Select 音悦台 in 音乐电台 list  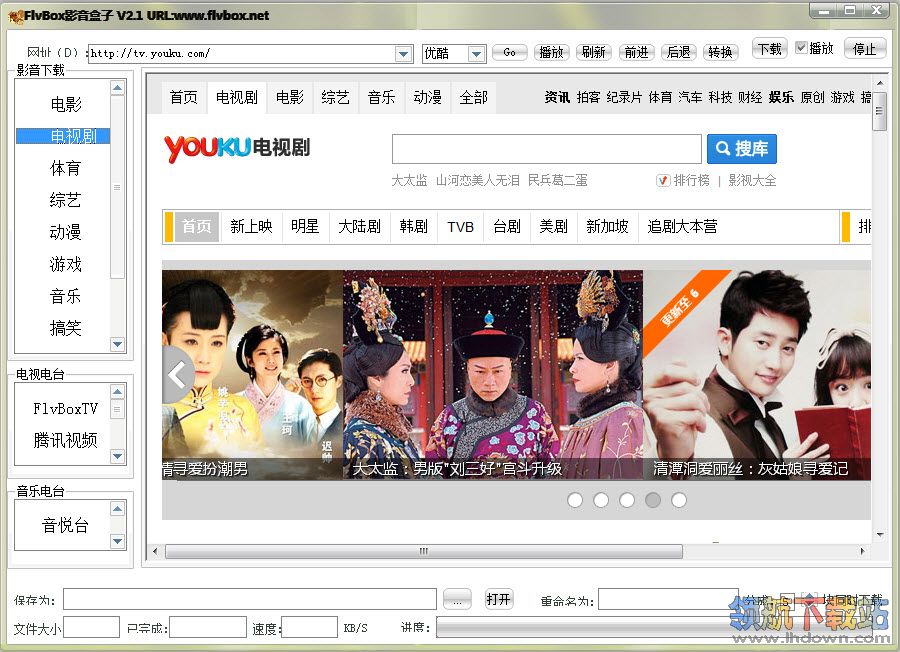[65, 525]
